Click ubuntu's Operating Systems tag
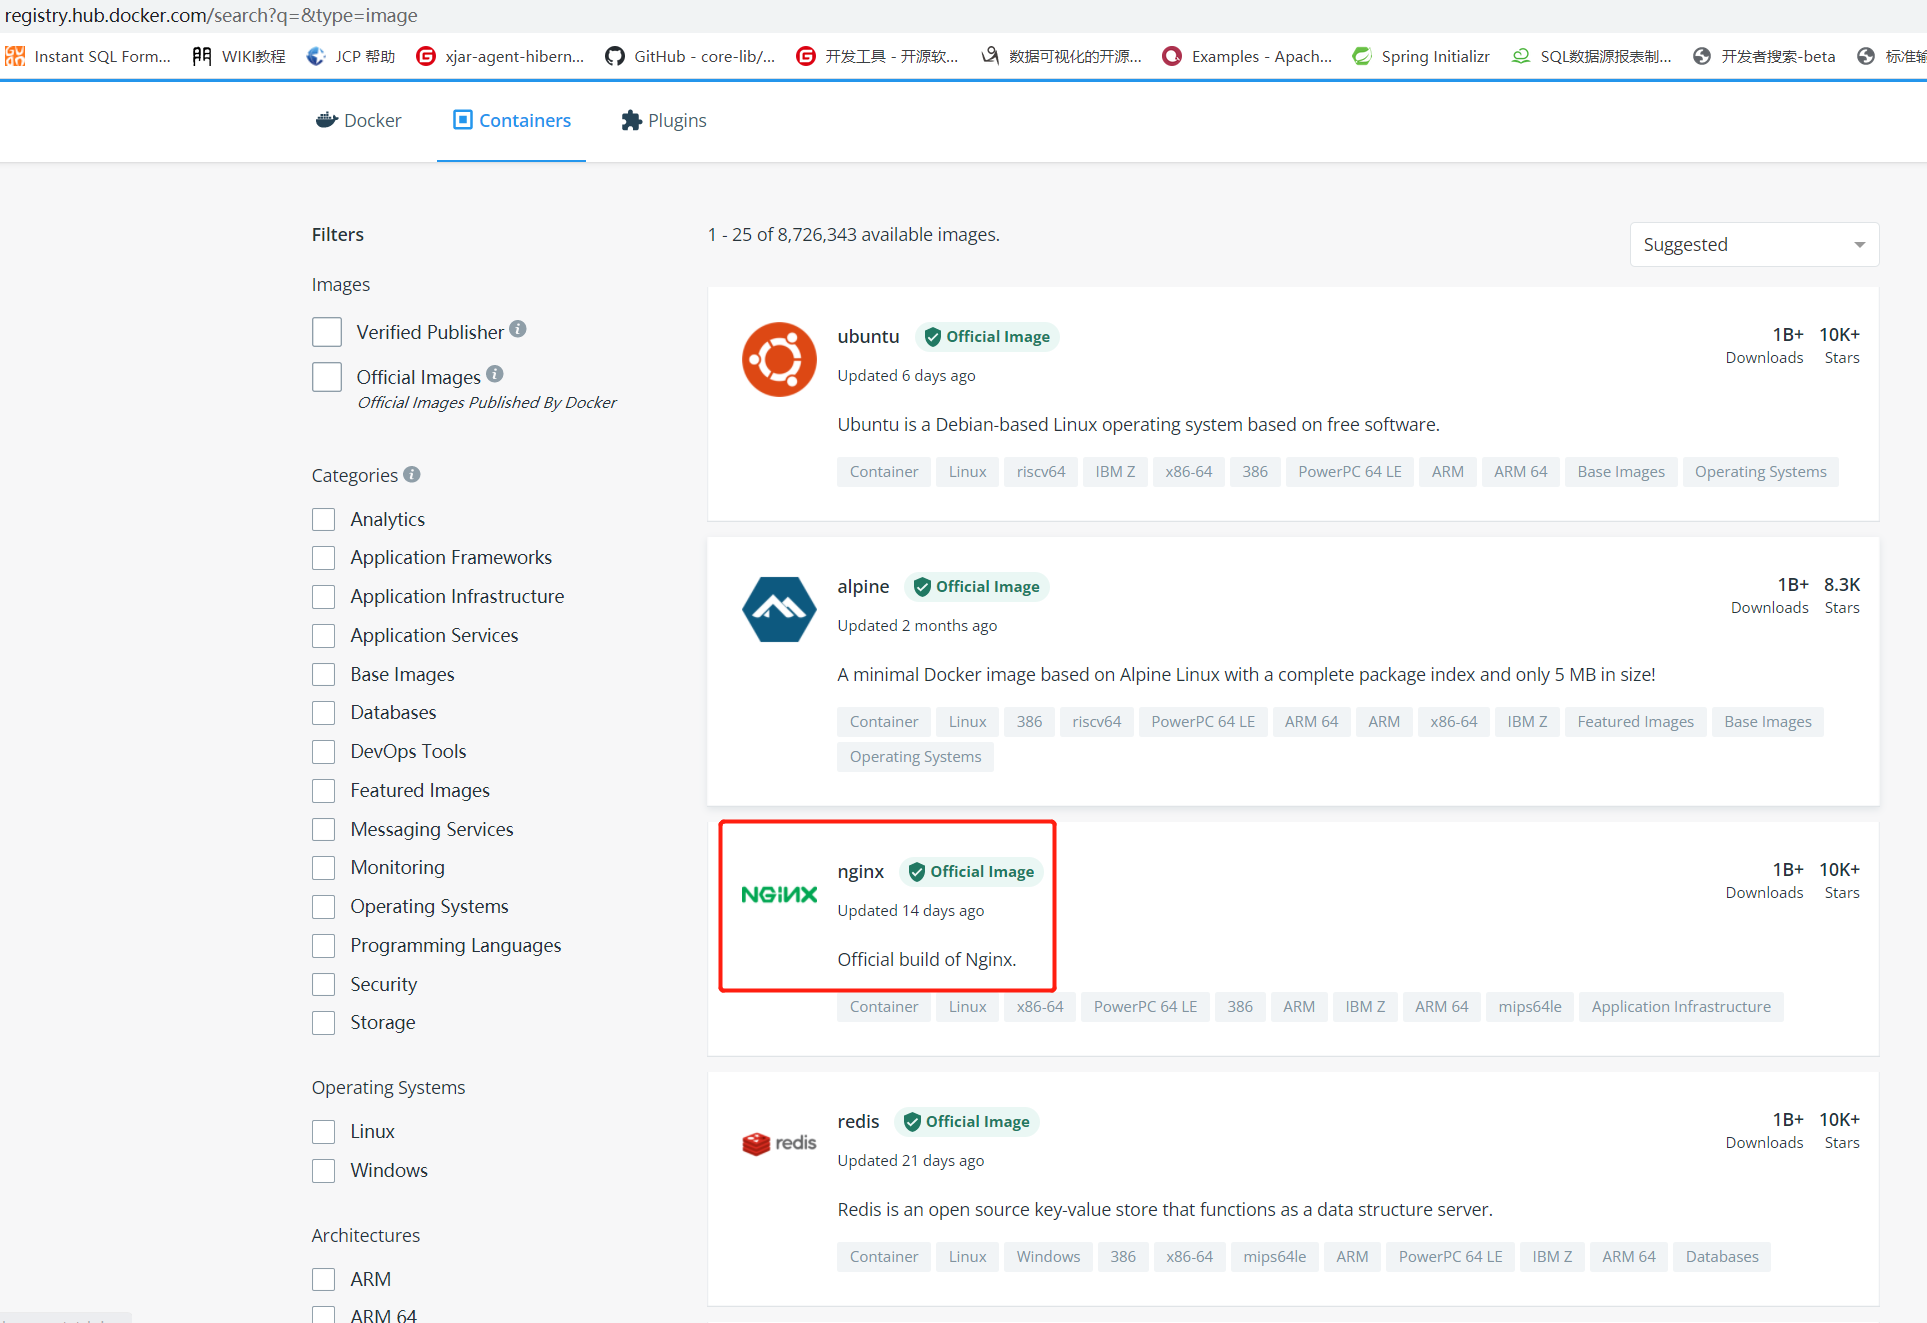The width and height of the screenshot is (1927, 1323). pyautogui.click(x=1760, y=472)
